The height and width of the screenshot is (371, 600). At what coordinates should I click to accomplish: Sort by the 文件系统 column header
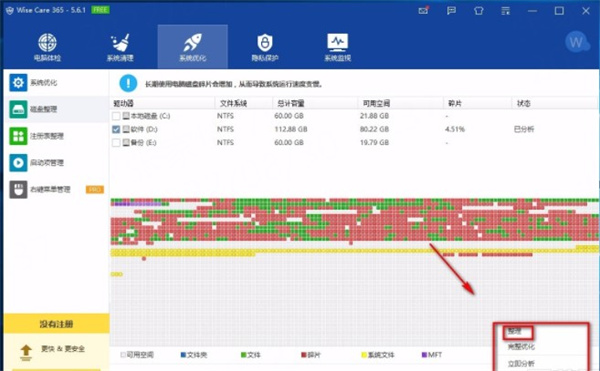click(x=244, y=103)
